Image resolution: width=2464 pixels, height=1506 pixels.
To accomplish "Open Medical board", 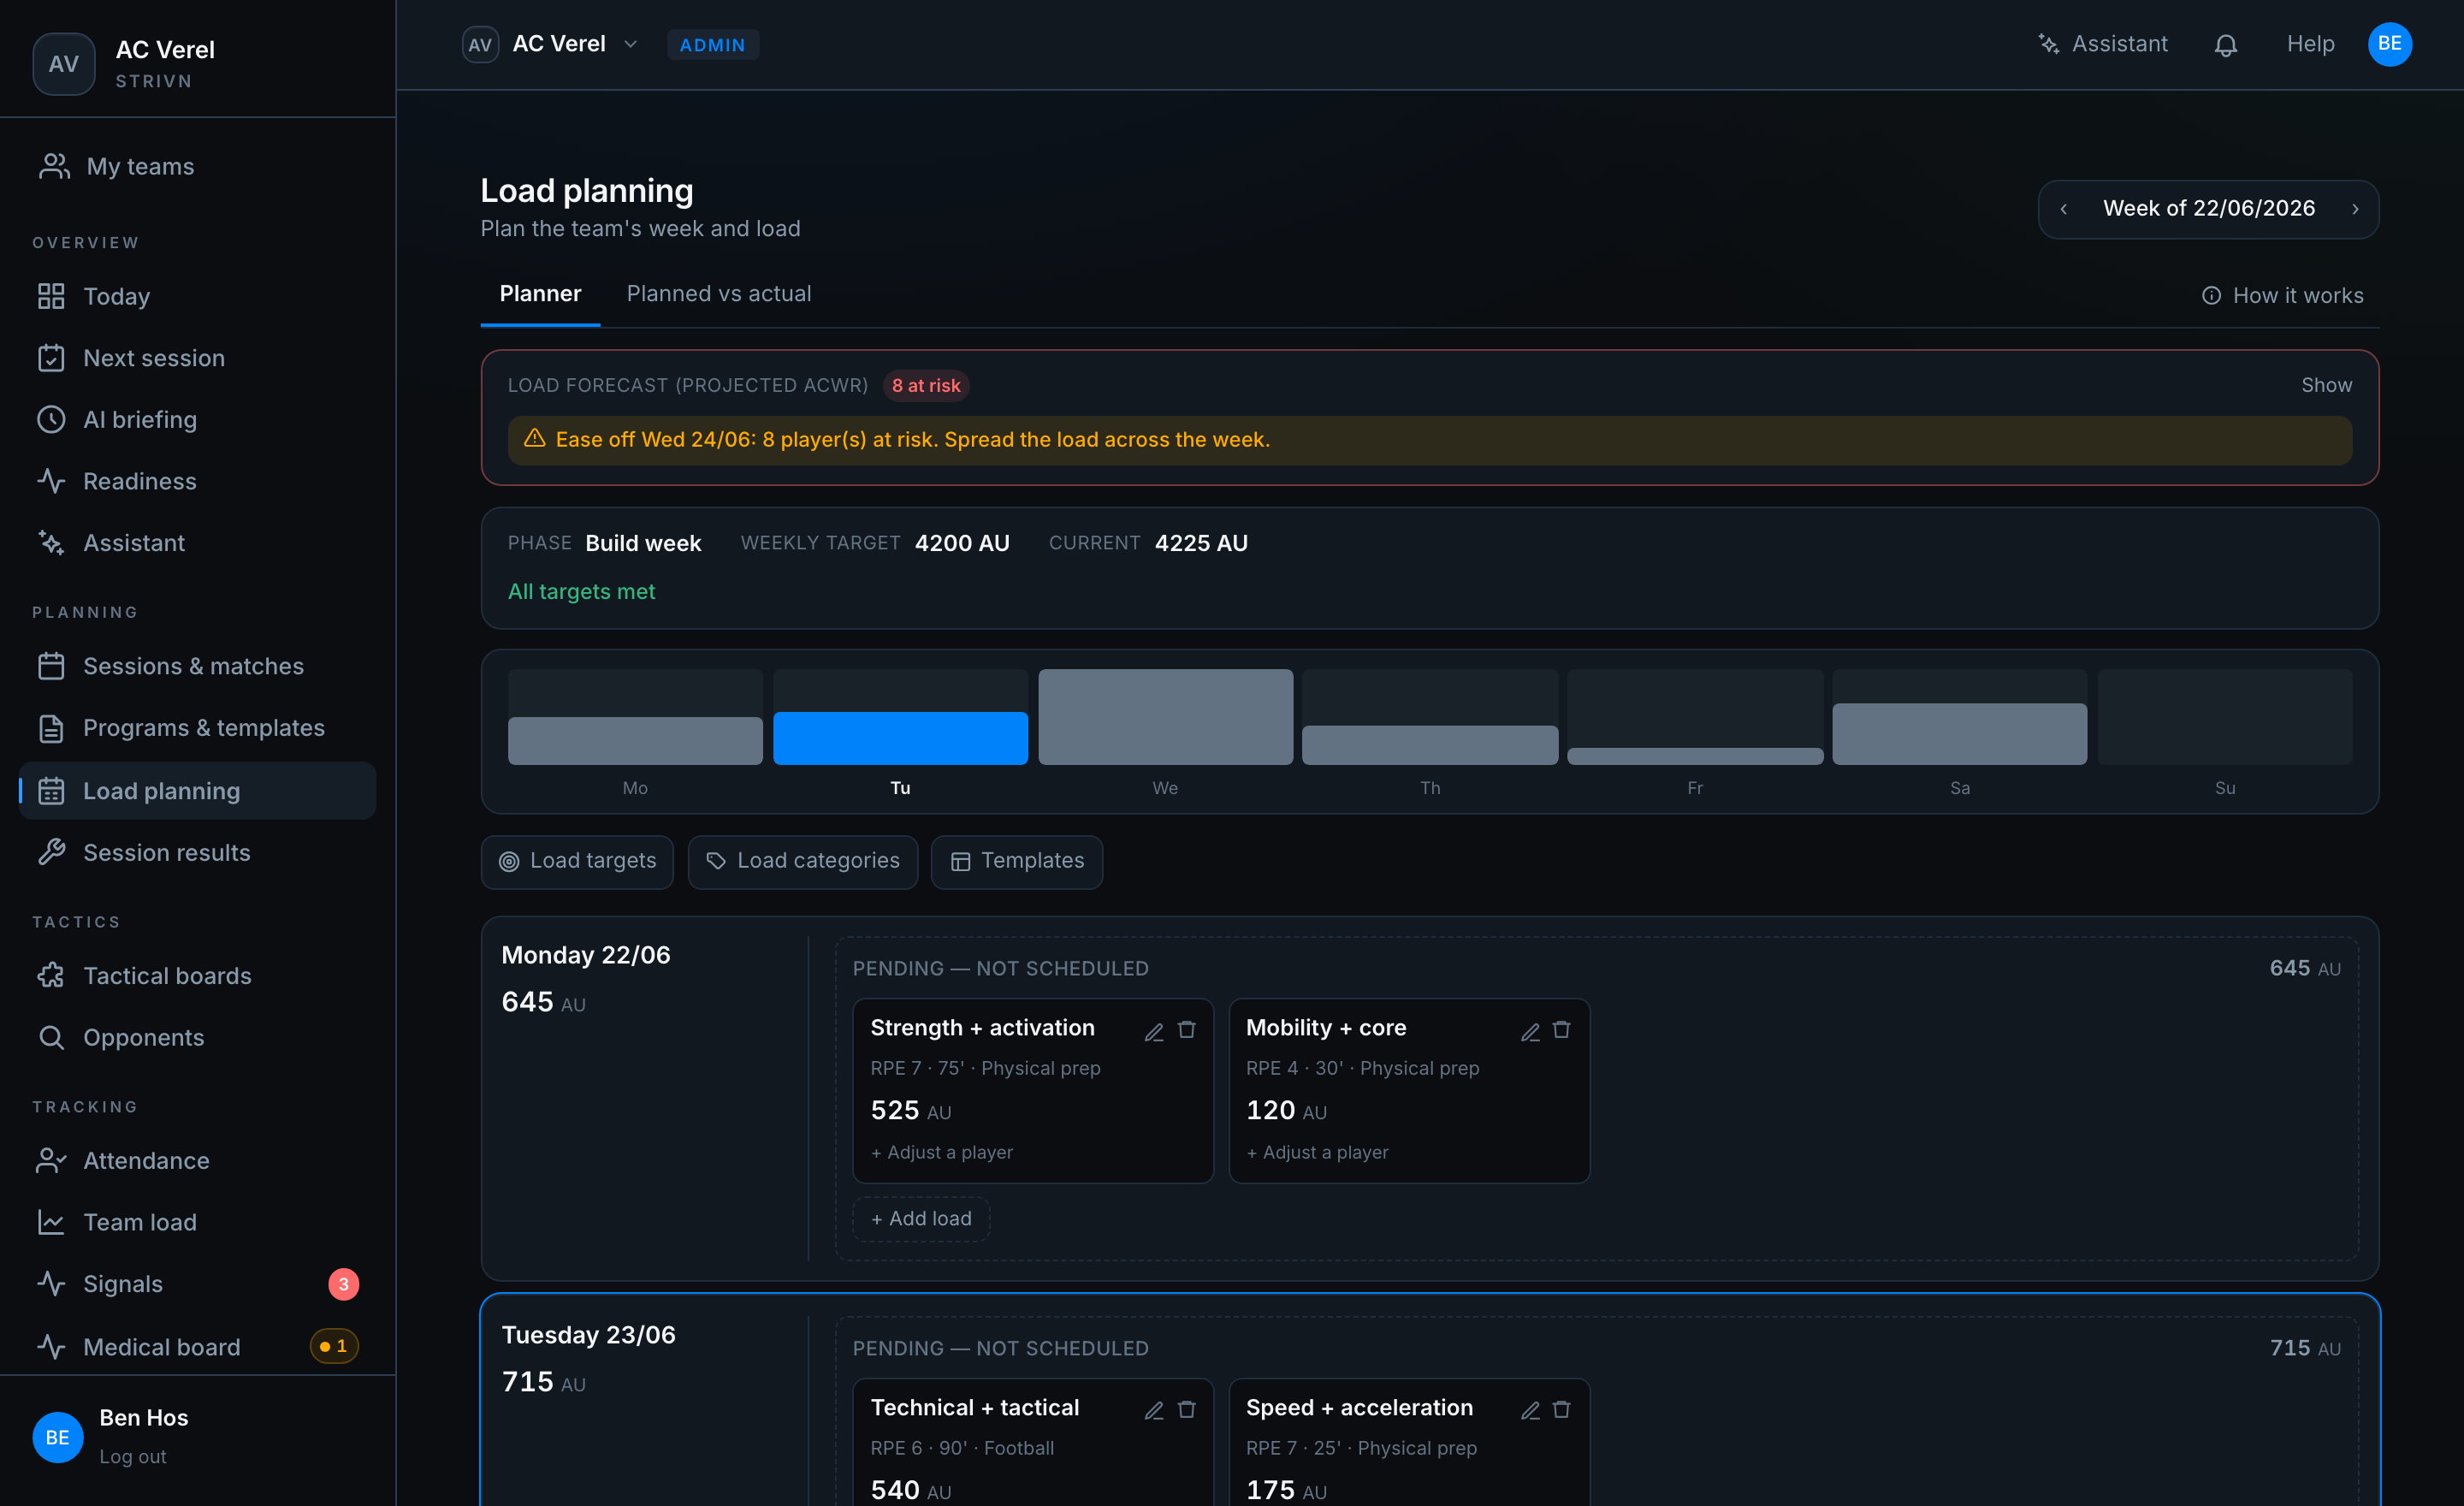I will 198,1347.
